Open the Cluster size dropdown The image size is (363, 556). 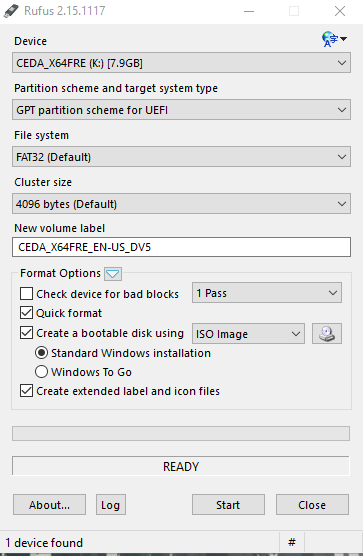(182, 204)
